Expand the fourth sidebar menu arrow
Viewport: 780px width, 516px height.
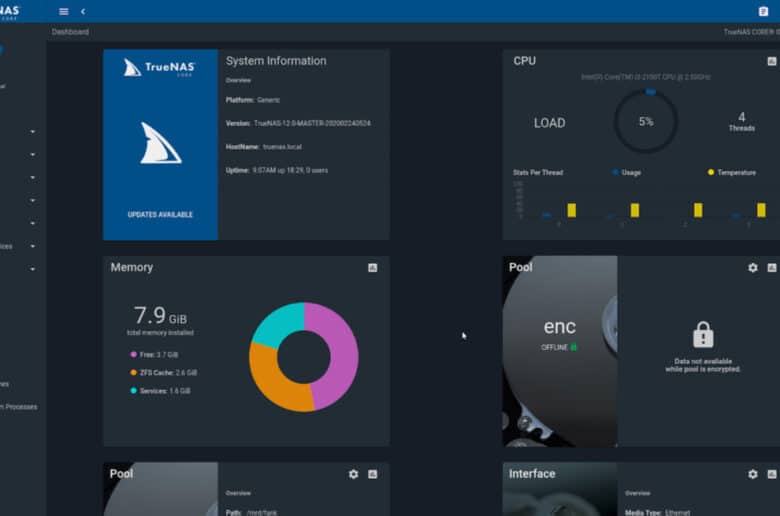[x=32, y=200]
